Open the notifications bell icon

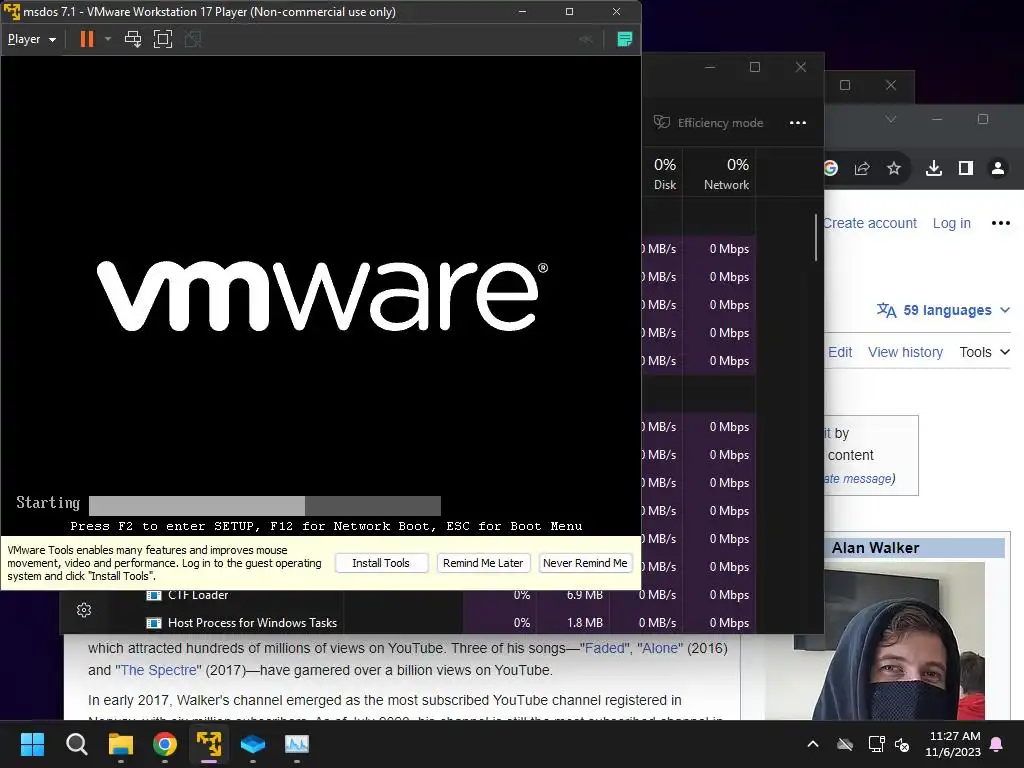coord(997,744)
